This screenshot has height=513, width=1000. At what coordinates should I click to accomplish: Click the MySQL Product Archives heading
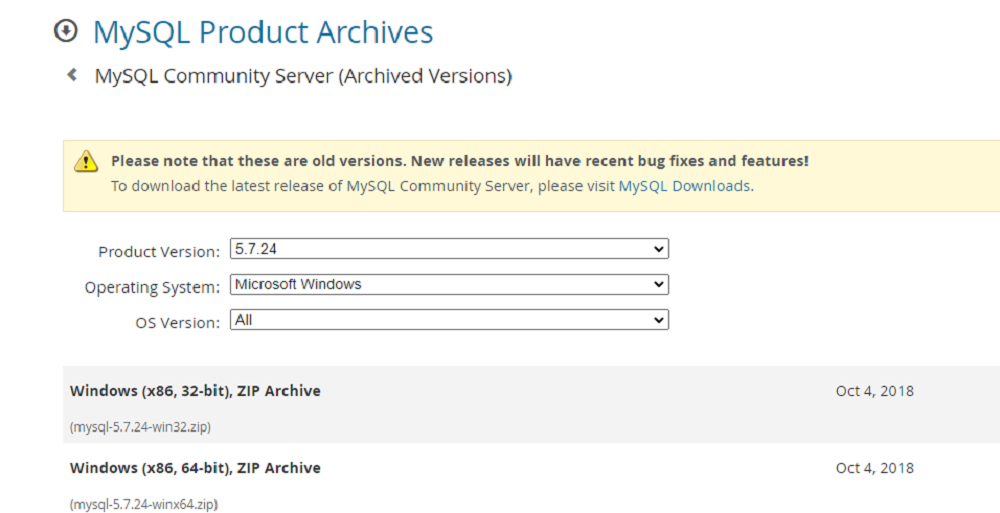click(x=263, y=32)
